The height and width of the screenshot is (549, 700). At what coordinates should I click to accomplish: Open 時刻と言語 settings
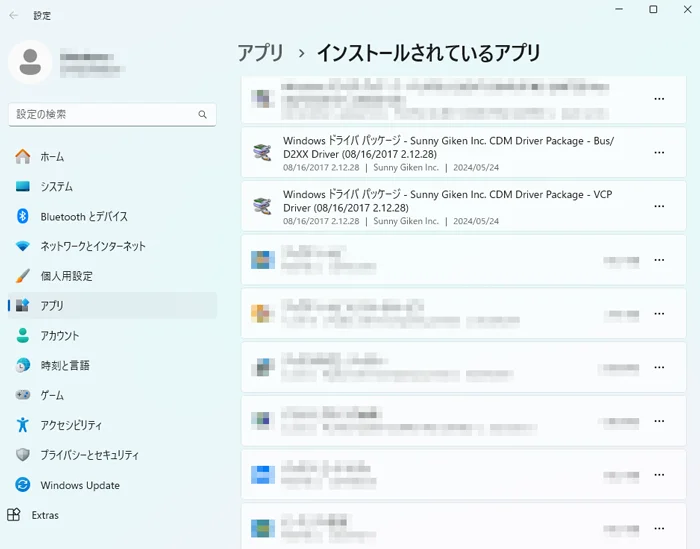pos(112,365)
